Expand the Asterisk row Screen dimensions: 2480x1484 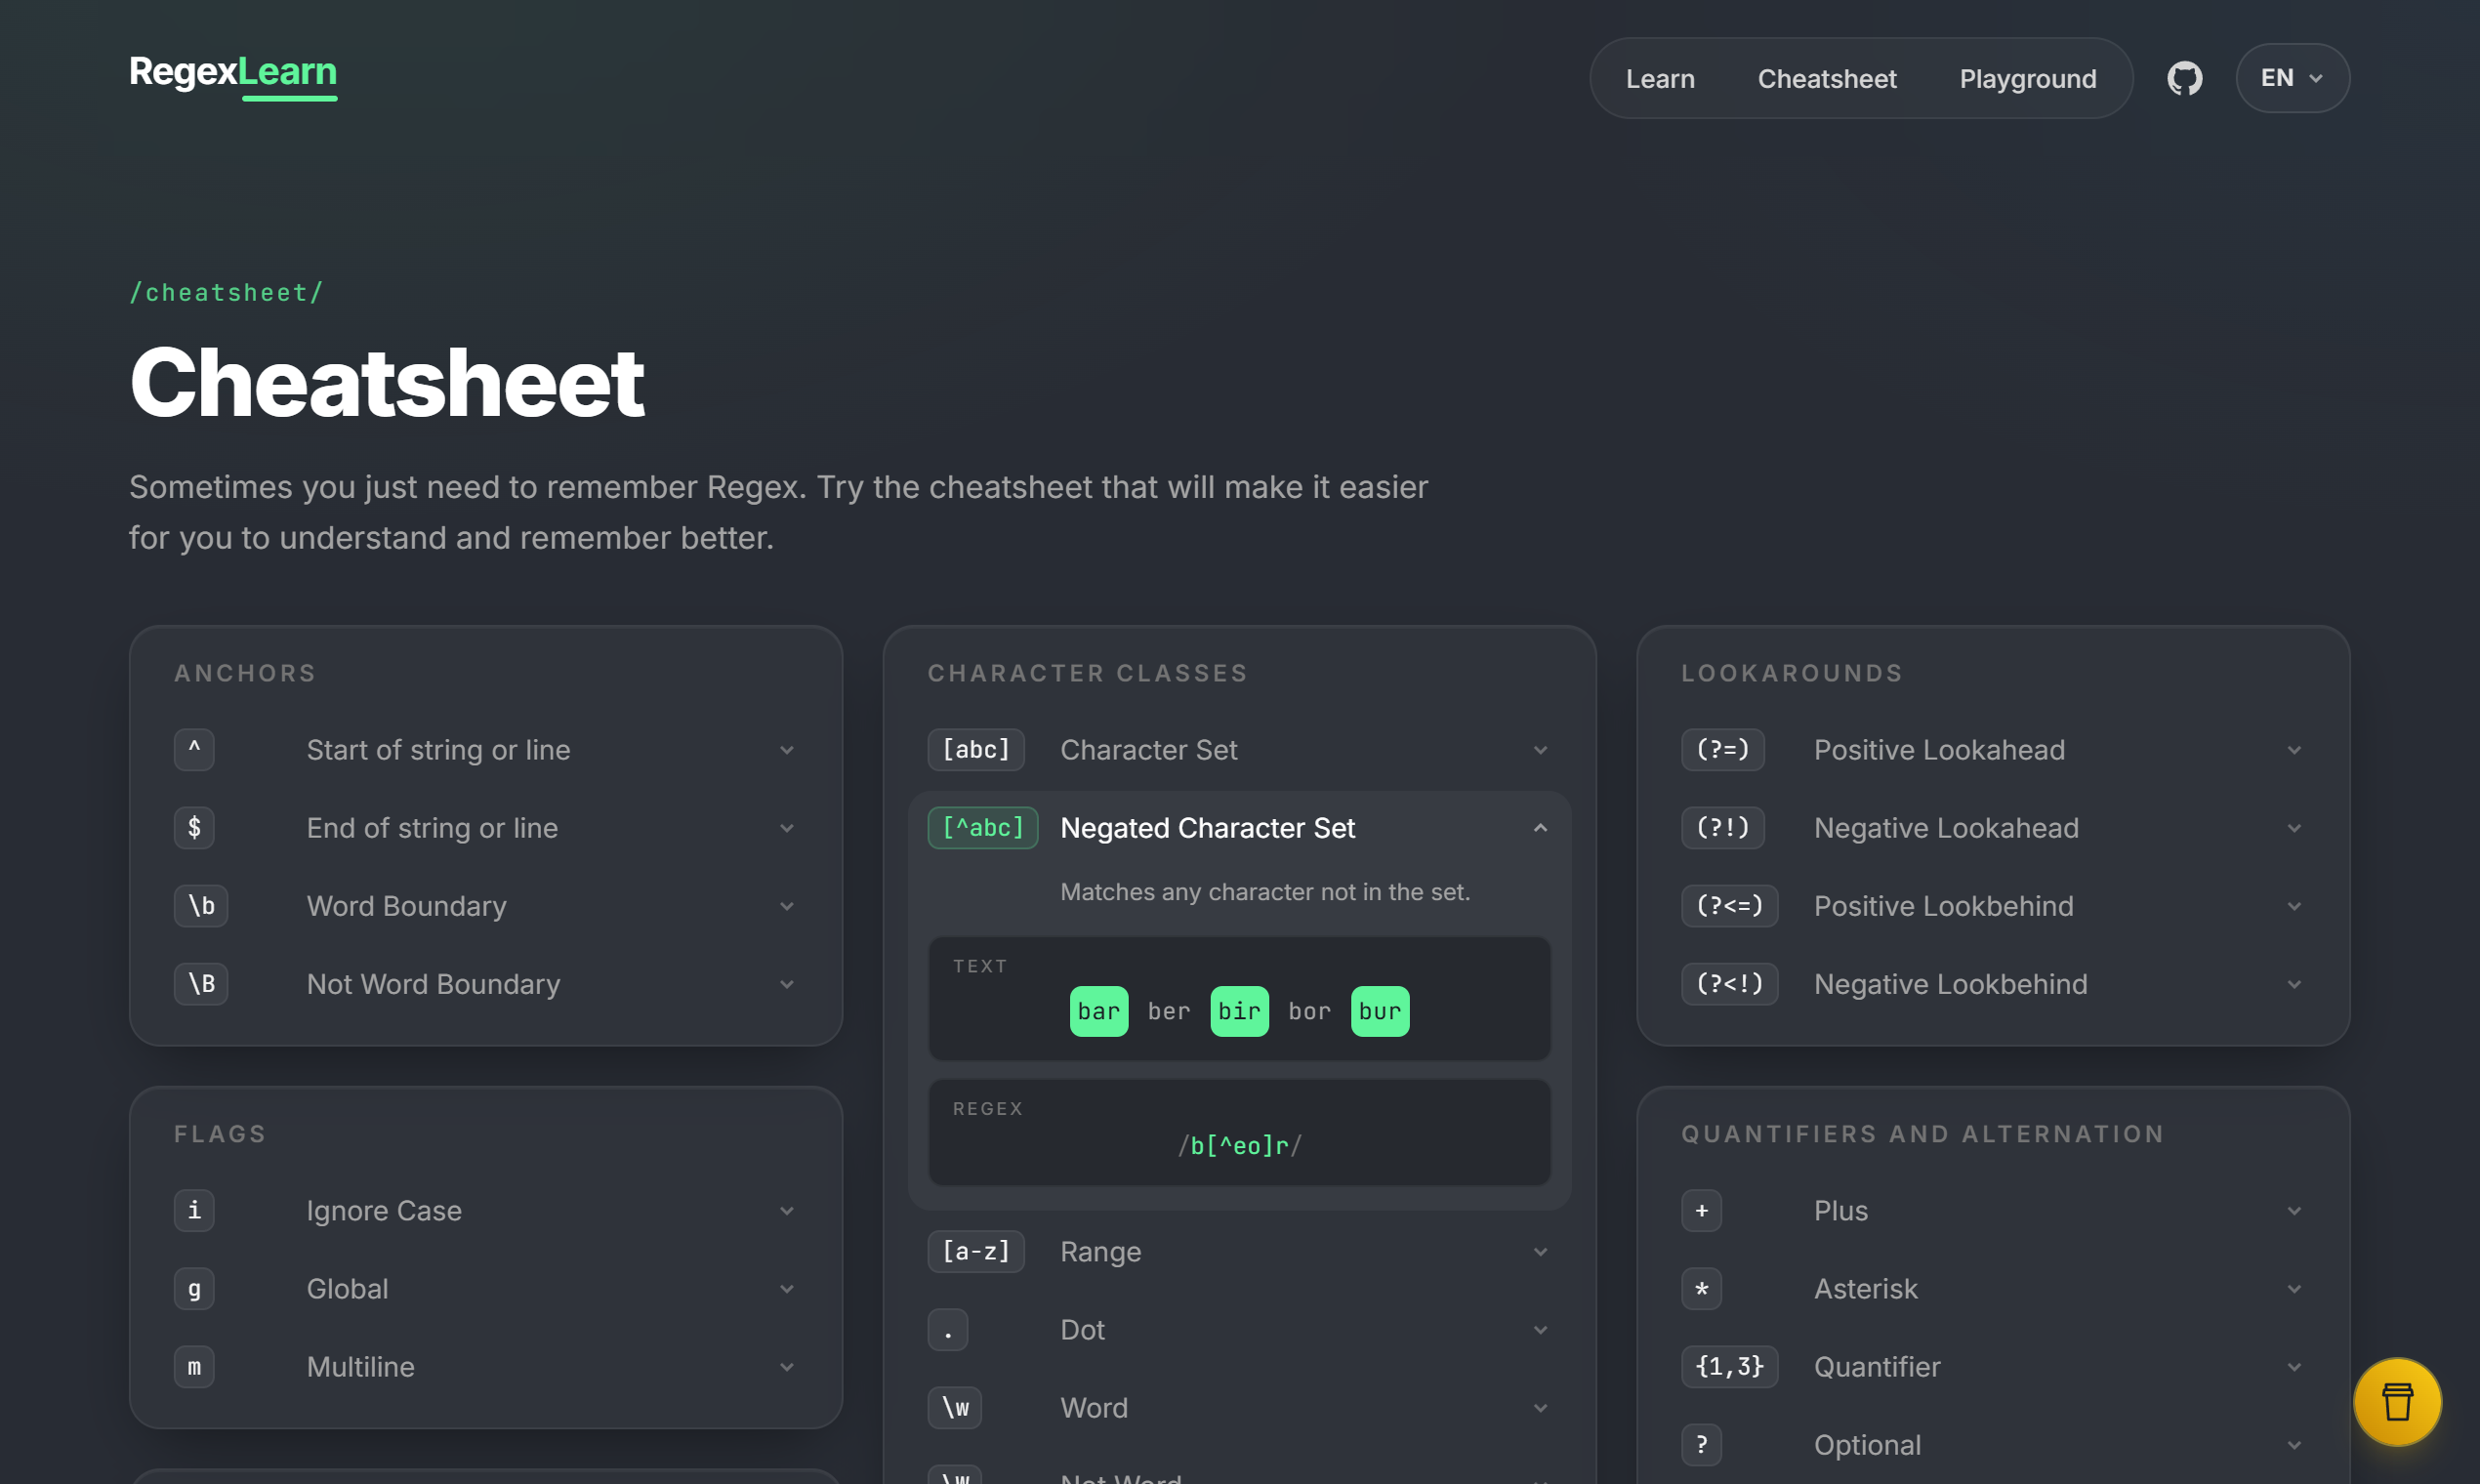coord(1993,1289)
